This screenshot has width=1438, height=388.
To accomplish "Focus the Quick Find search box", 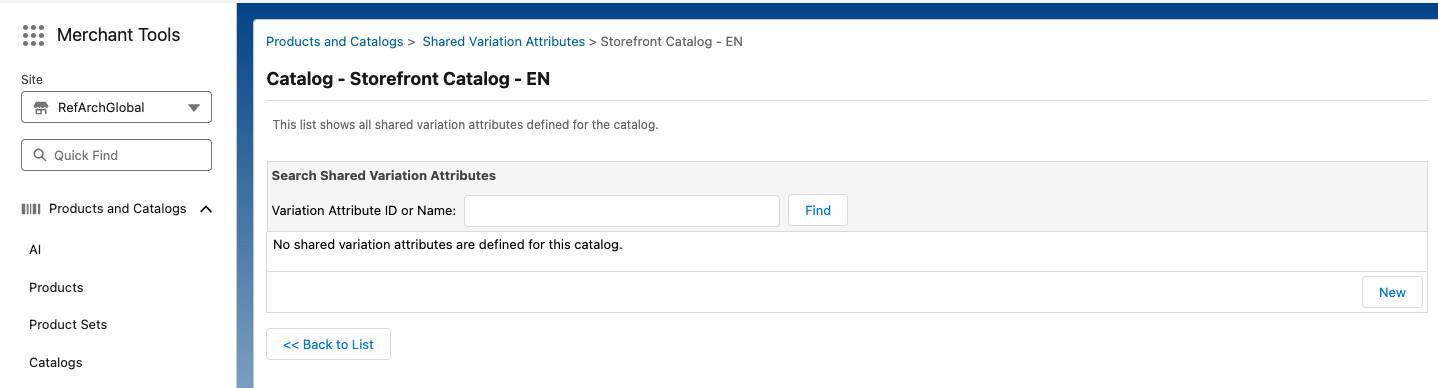I will (116, 155).
